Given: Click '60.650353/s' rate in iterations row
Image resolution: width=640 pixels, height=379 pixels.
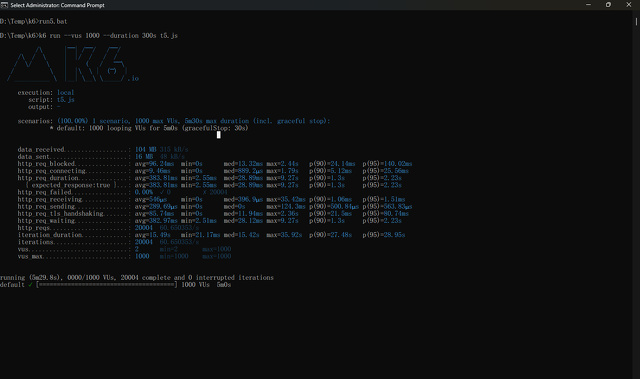Looking at the screenshot, I should (x=179, y=242).
